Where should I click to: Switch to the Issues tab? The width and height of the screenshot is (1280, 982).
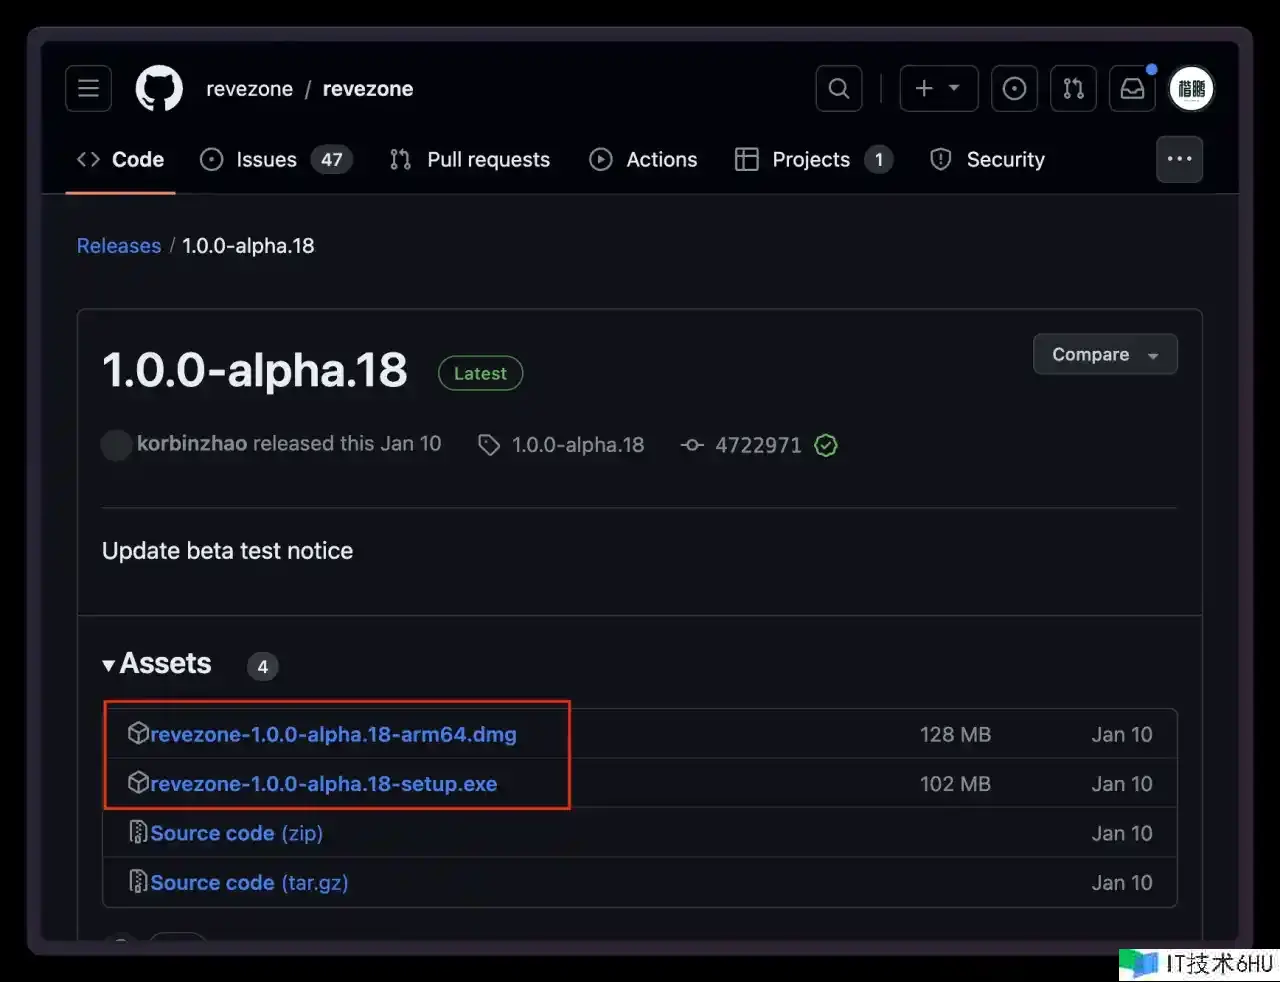point(266,159)
